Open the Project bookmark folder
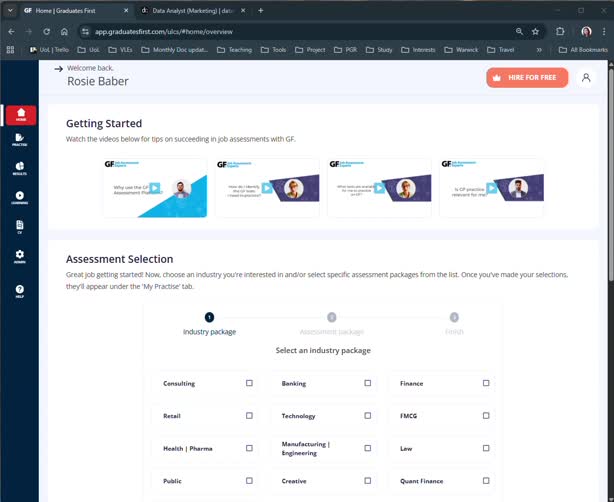This screenshot has height=502, width=614. click(x=310, y=50)
